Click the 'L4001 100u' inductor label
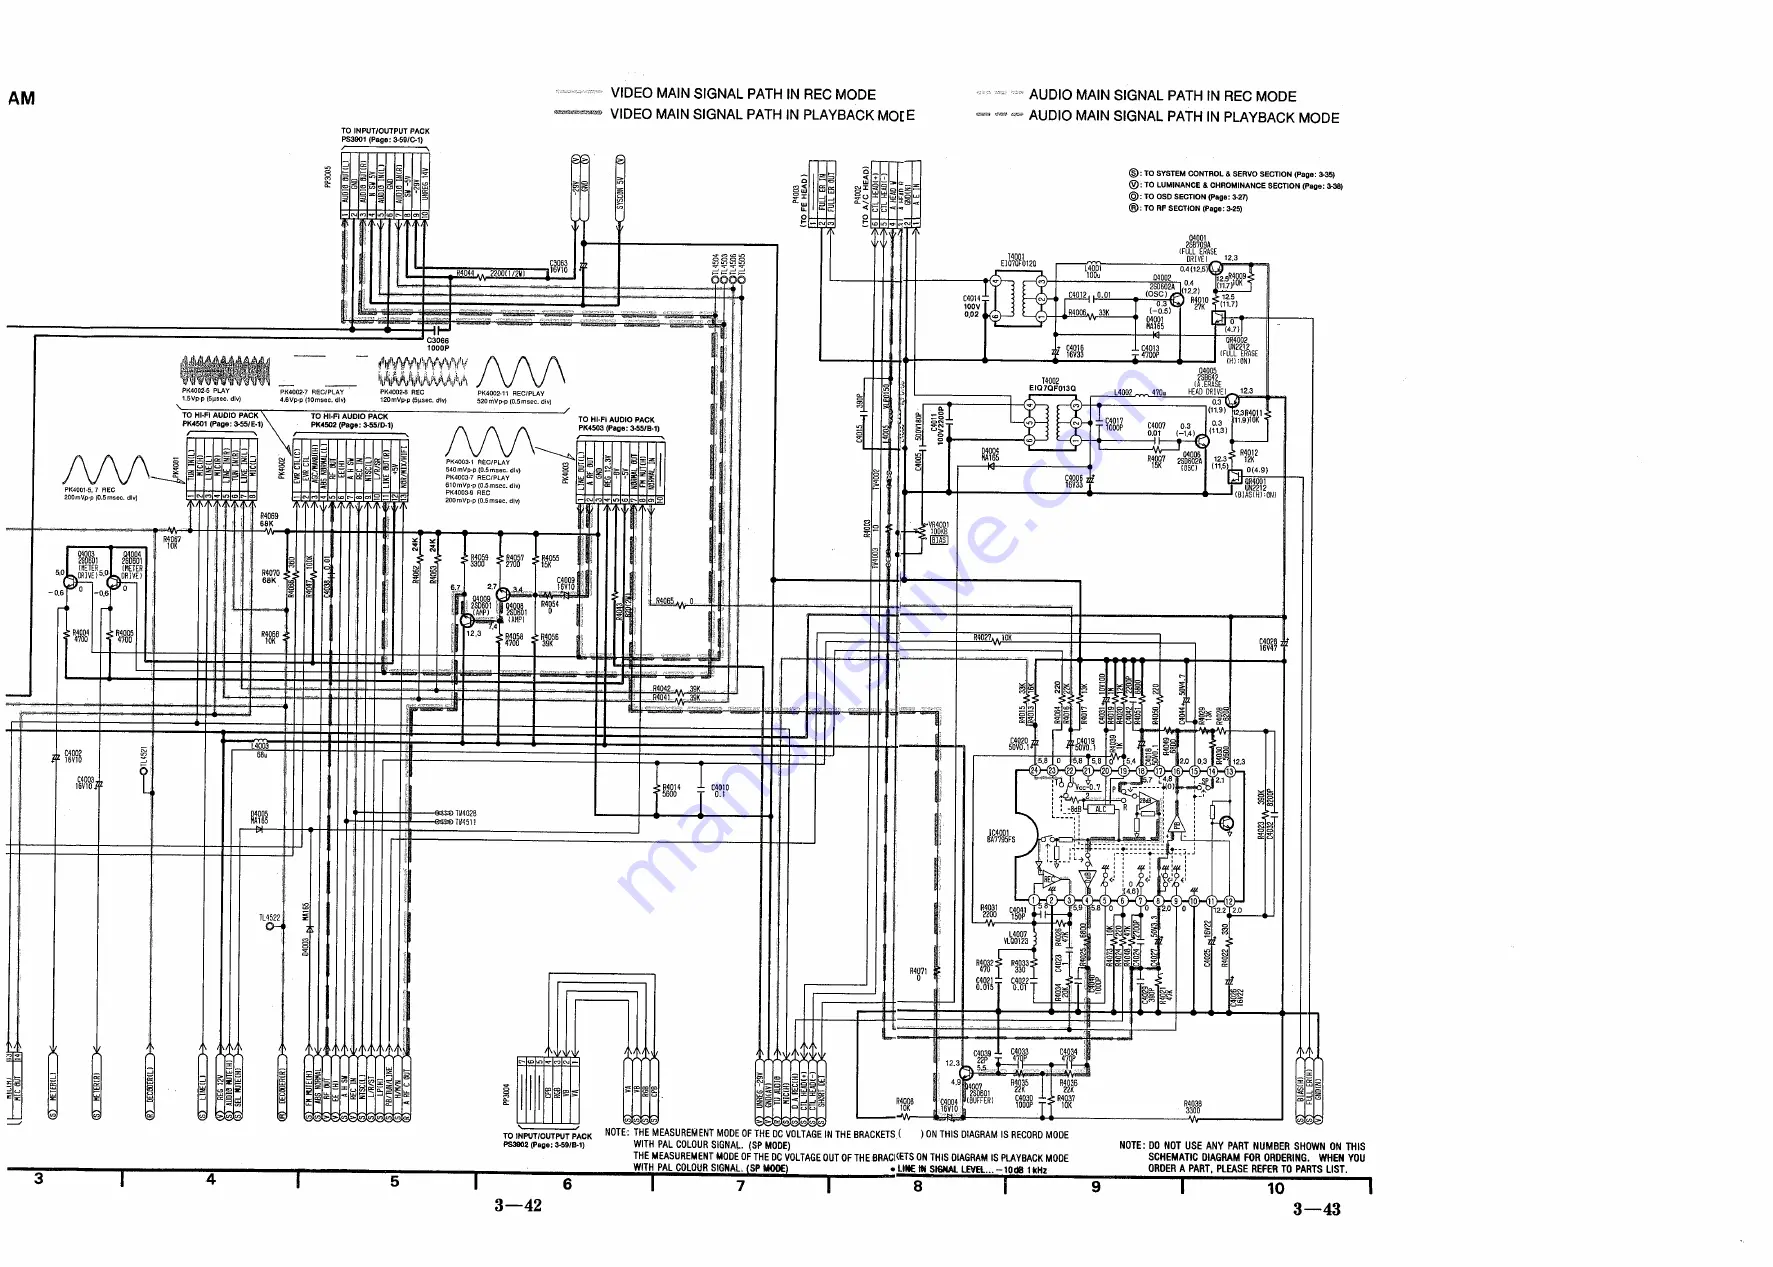Viewport: 1773px width, 1267px height. (1093, 271)
